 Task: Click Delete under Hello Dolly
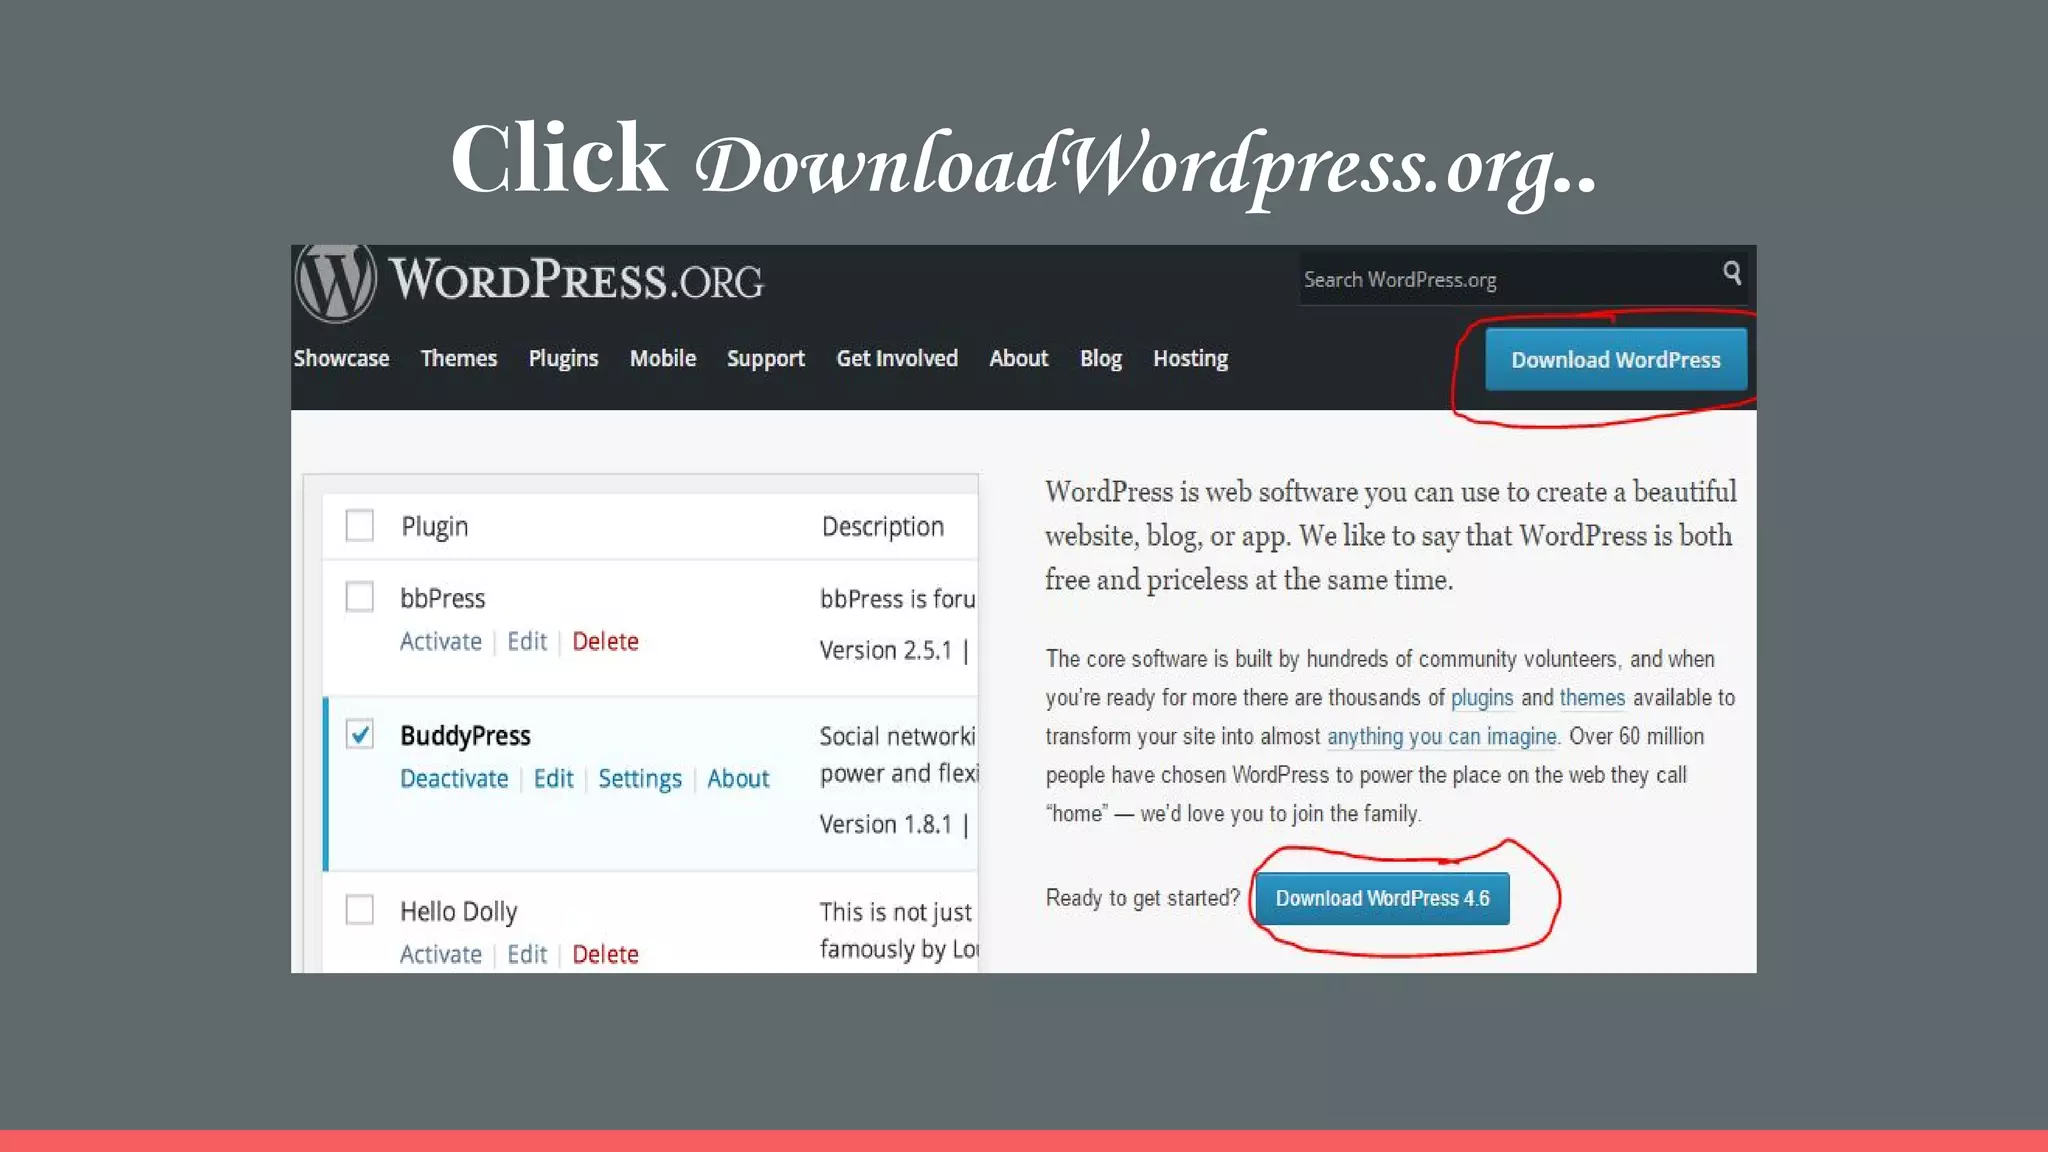click(x=605, y=954)
